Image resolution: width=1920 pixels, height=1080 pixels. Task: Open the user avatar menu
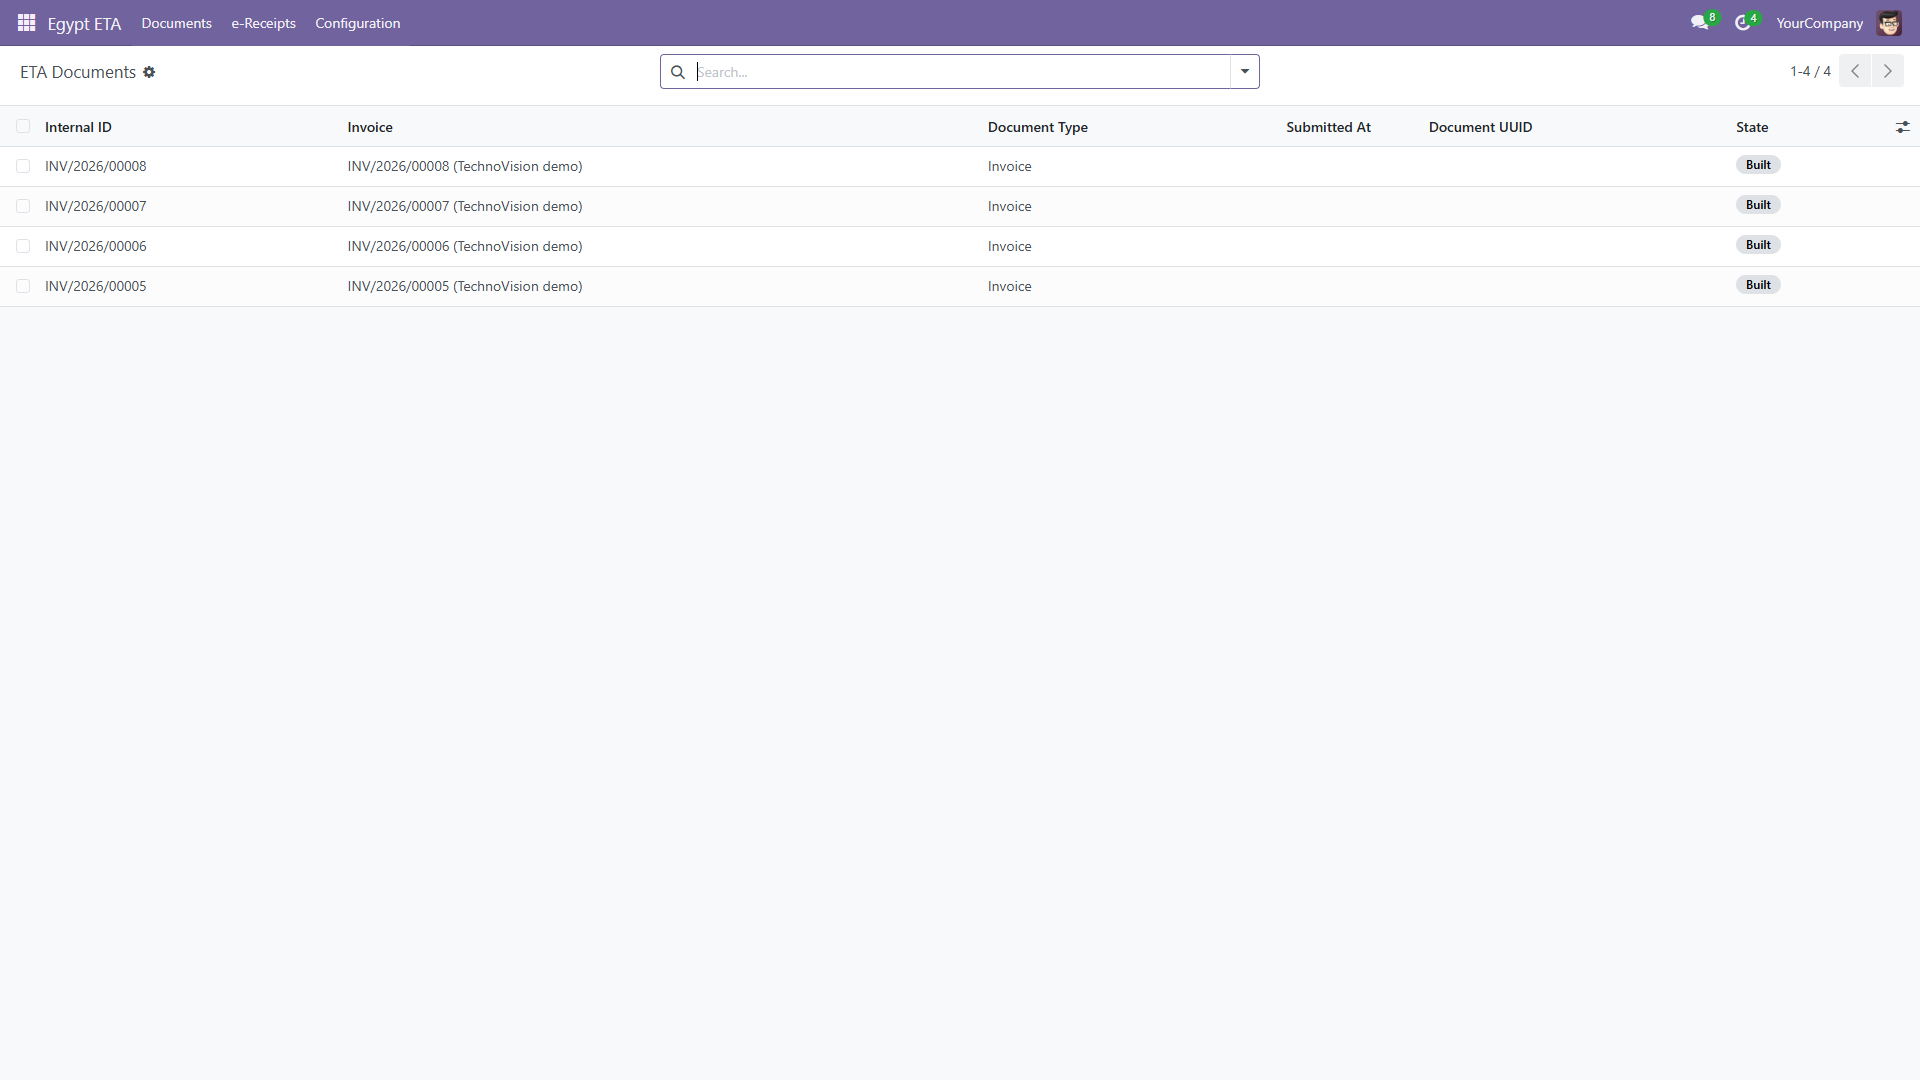(1889, 22)
